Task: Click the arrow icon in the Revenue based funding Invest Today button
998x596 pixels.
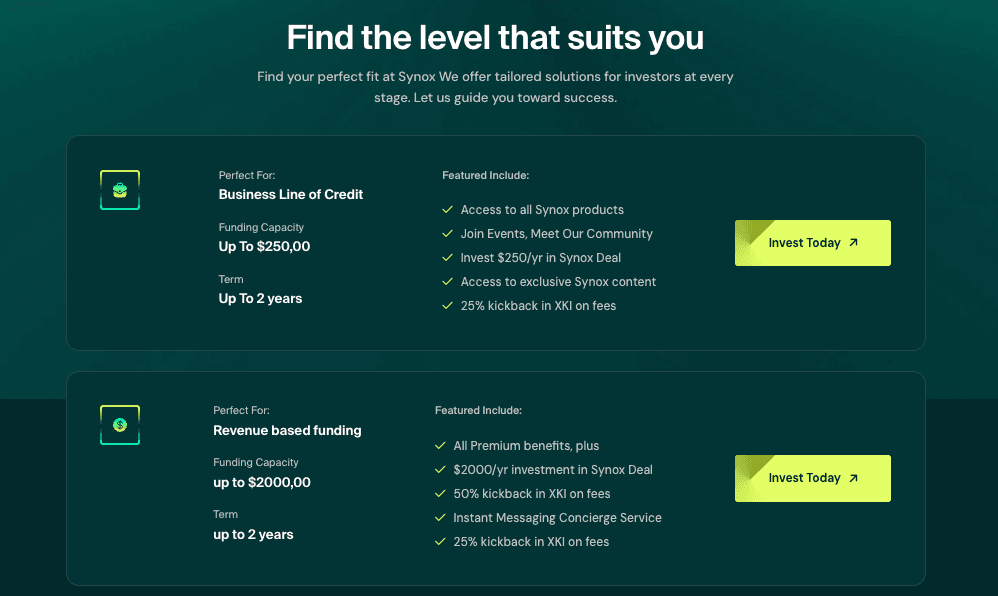Action: (853, 478)
